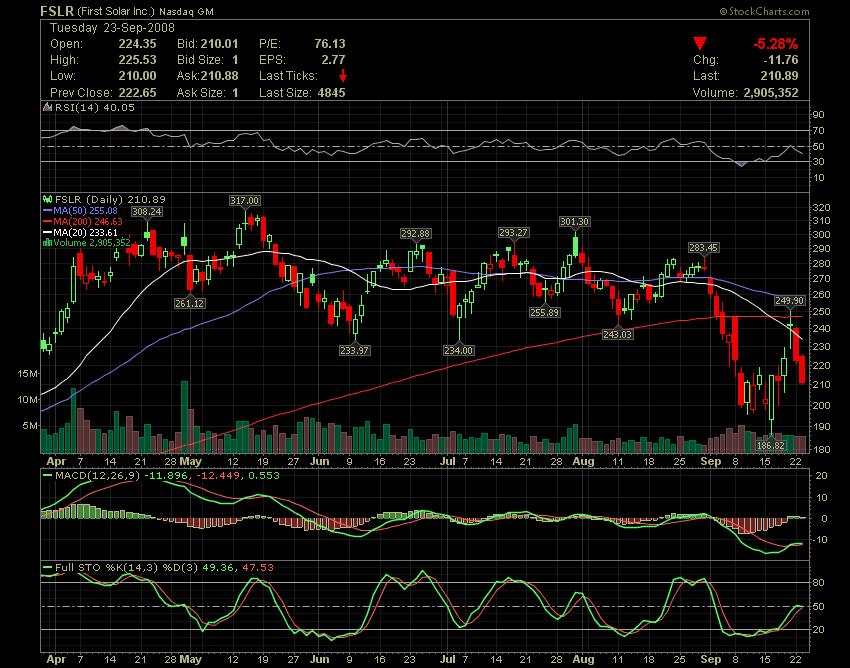Click the red MA(200) legend line
The height and width of the screenshot is (668, 850).
pos(48,221)
